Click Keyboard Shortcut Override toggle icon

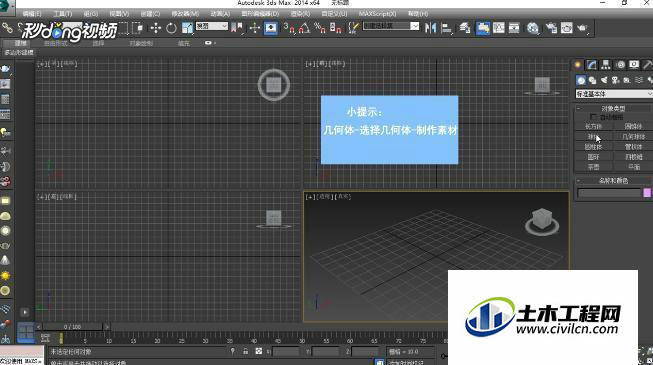[271, 28]
